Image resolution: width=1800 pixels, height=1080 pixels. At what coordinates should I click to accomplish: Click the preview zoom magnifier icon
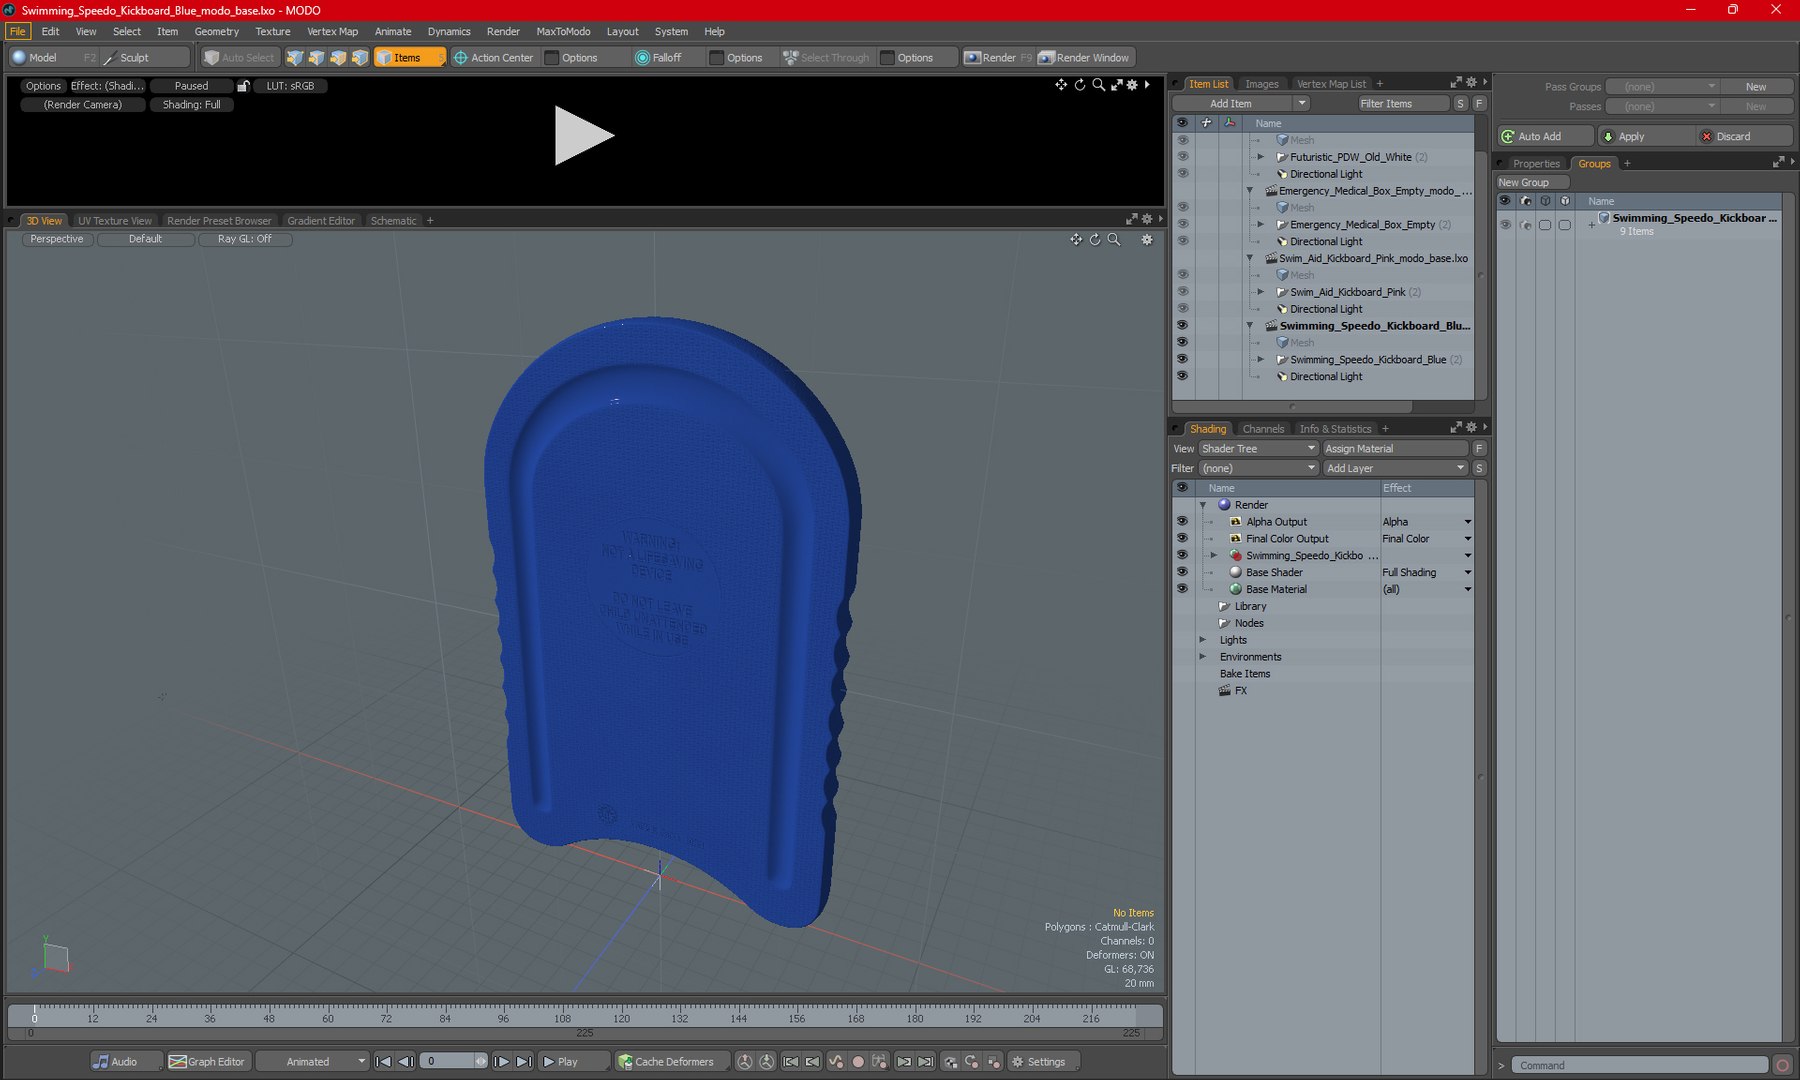(x=1098, y=85)
